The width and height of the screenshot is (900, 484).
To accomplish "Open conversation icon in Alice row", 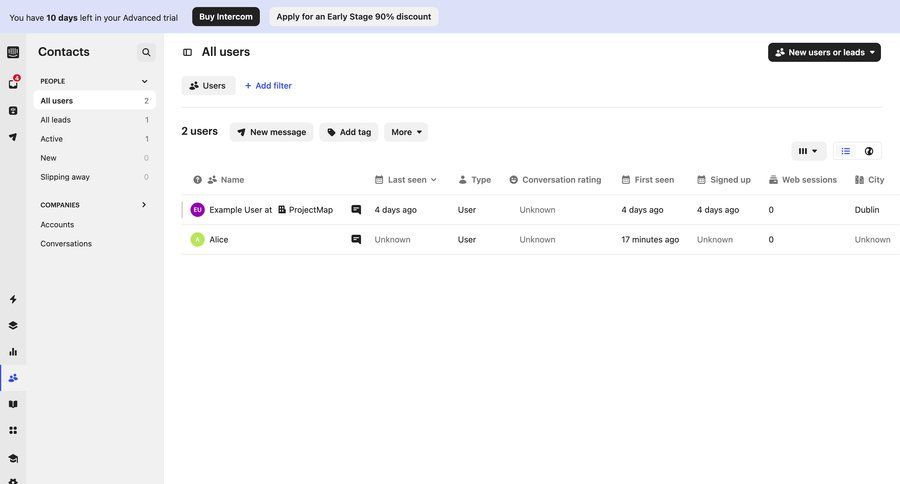I will 356,239.
